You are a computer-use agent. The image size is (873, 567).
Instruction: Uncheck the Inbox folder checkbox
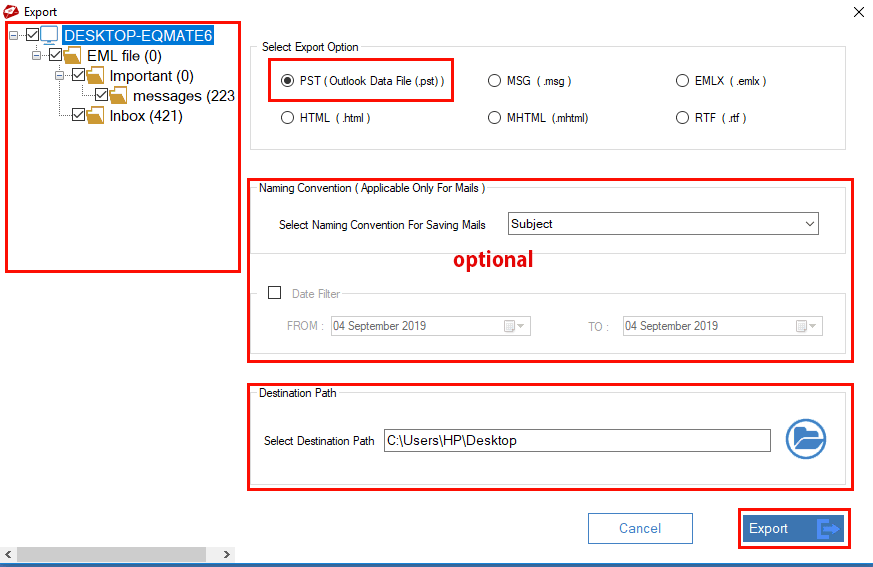(x=79, y=116)
